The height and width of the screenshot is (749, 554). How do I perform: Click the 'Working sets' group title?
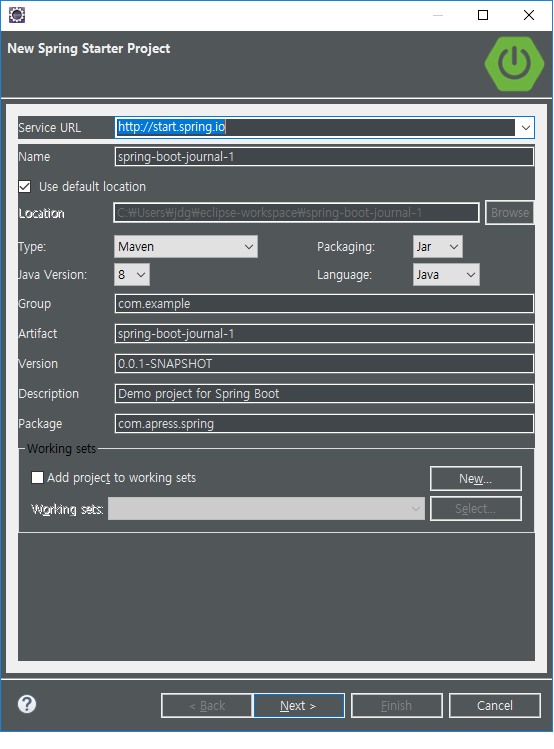(62, 449)
